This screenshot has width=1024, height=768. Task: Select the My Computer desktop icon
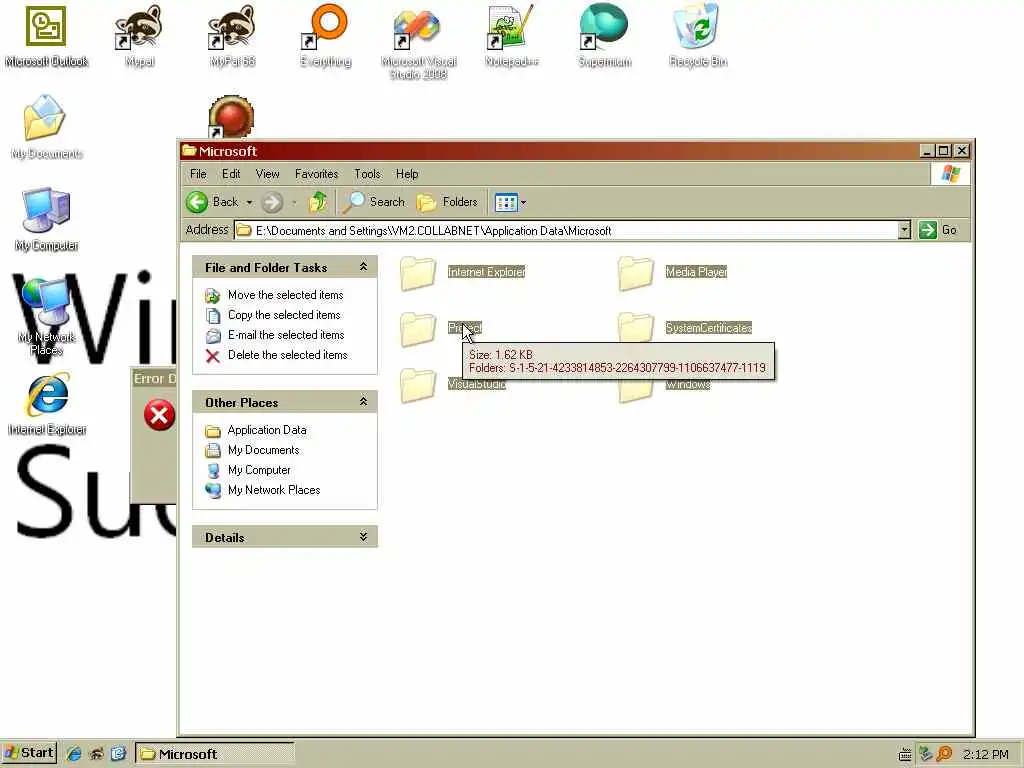tap(46, 219)
